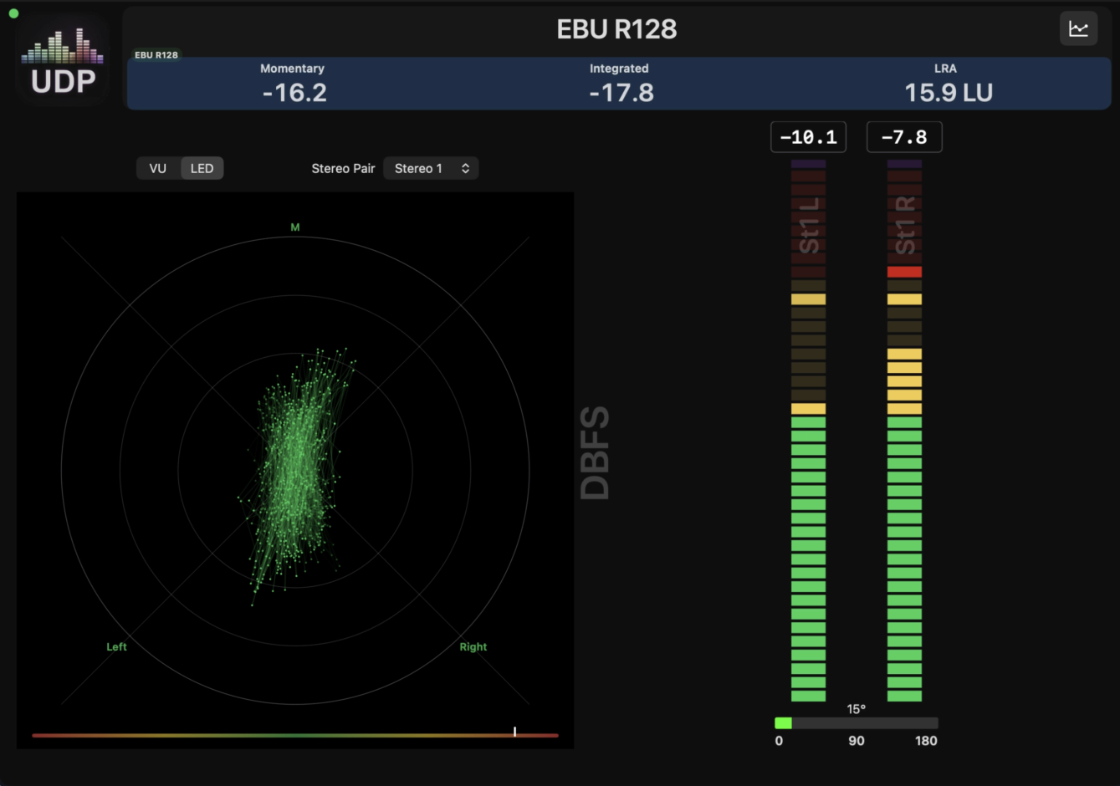1120x786 pixels.
Task: Click the EBU R128 badge label
Action: [x=156, y=55]
